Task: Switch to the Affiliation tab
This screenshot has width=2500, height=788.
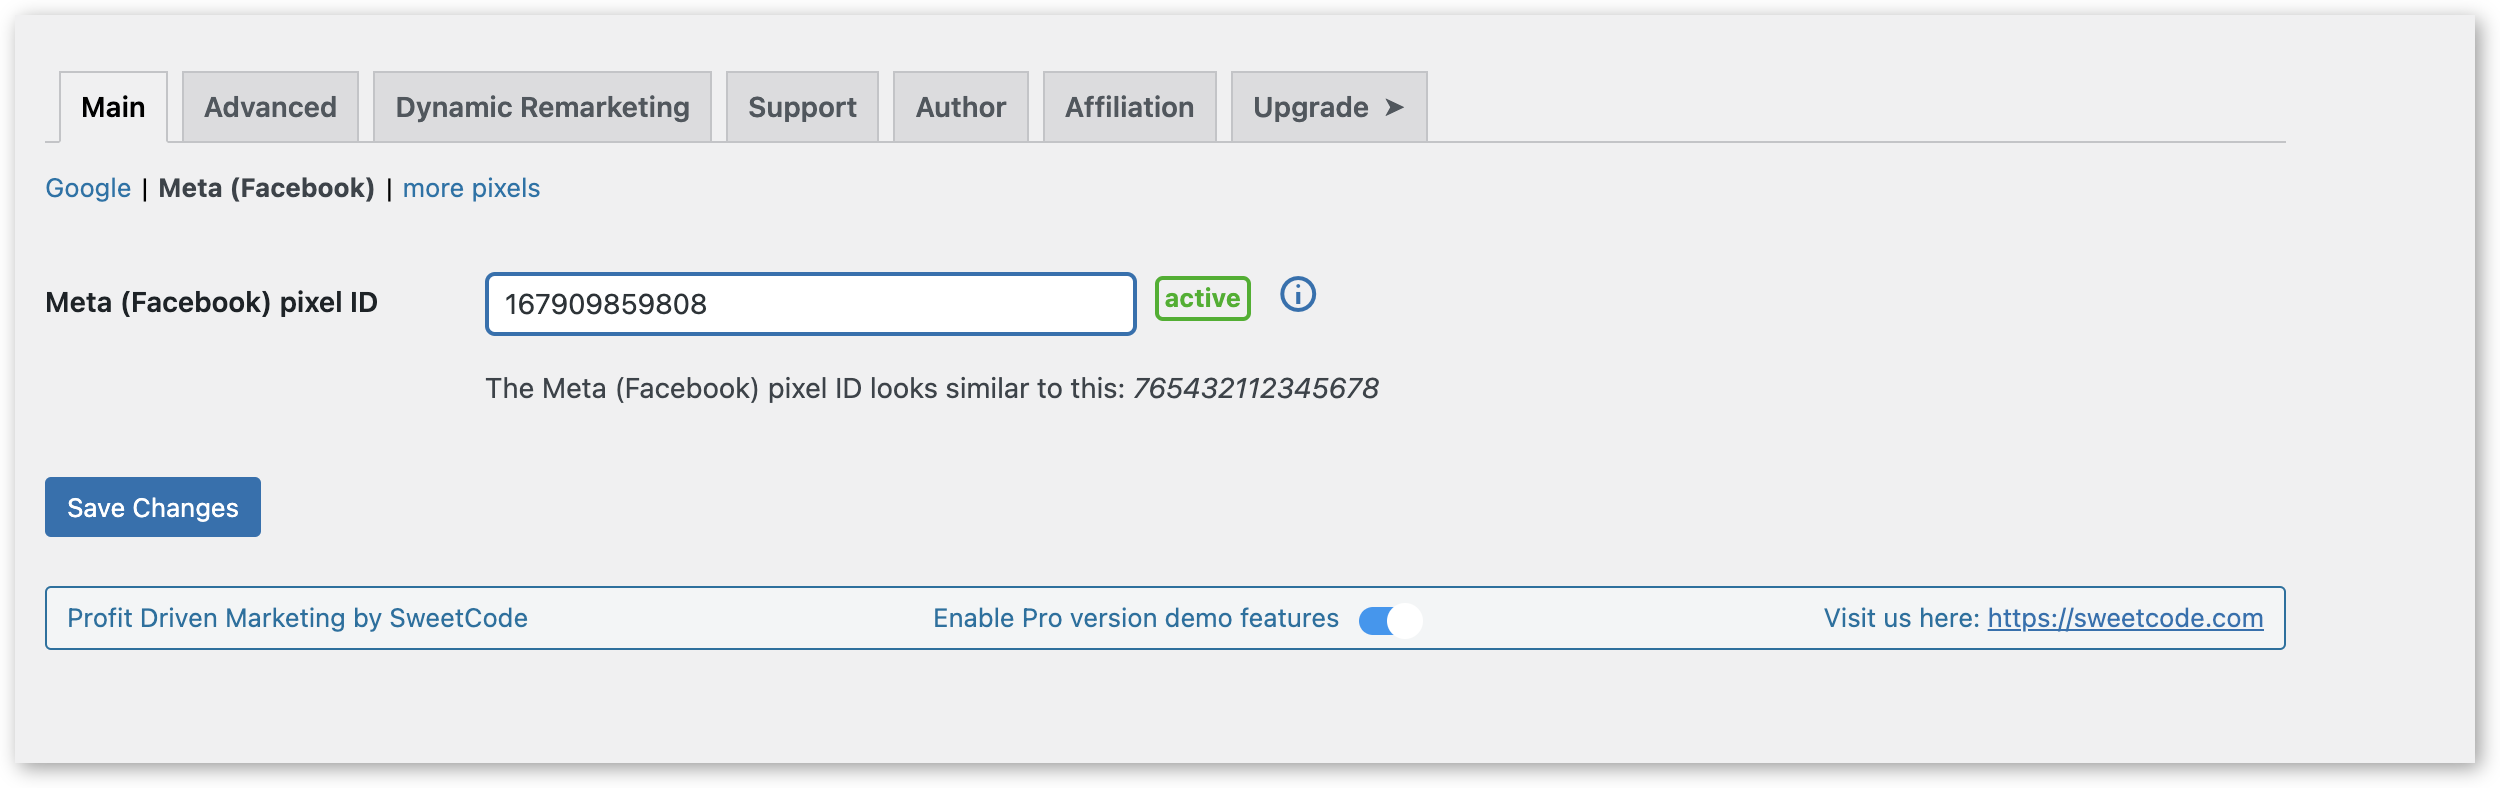Action: coord(1129,107)
